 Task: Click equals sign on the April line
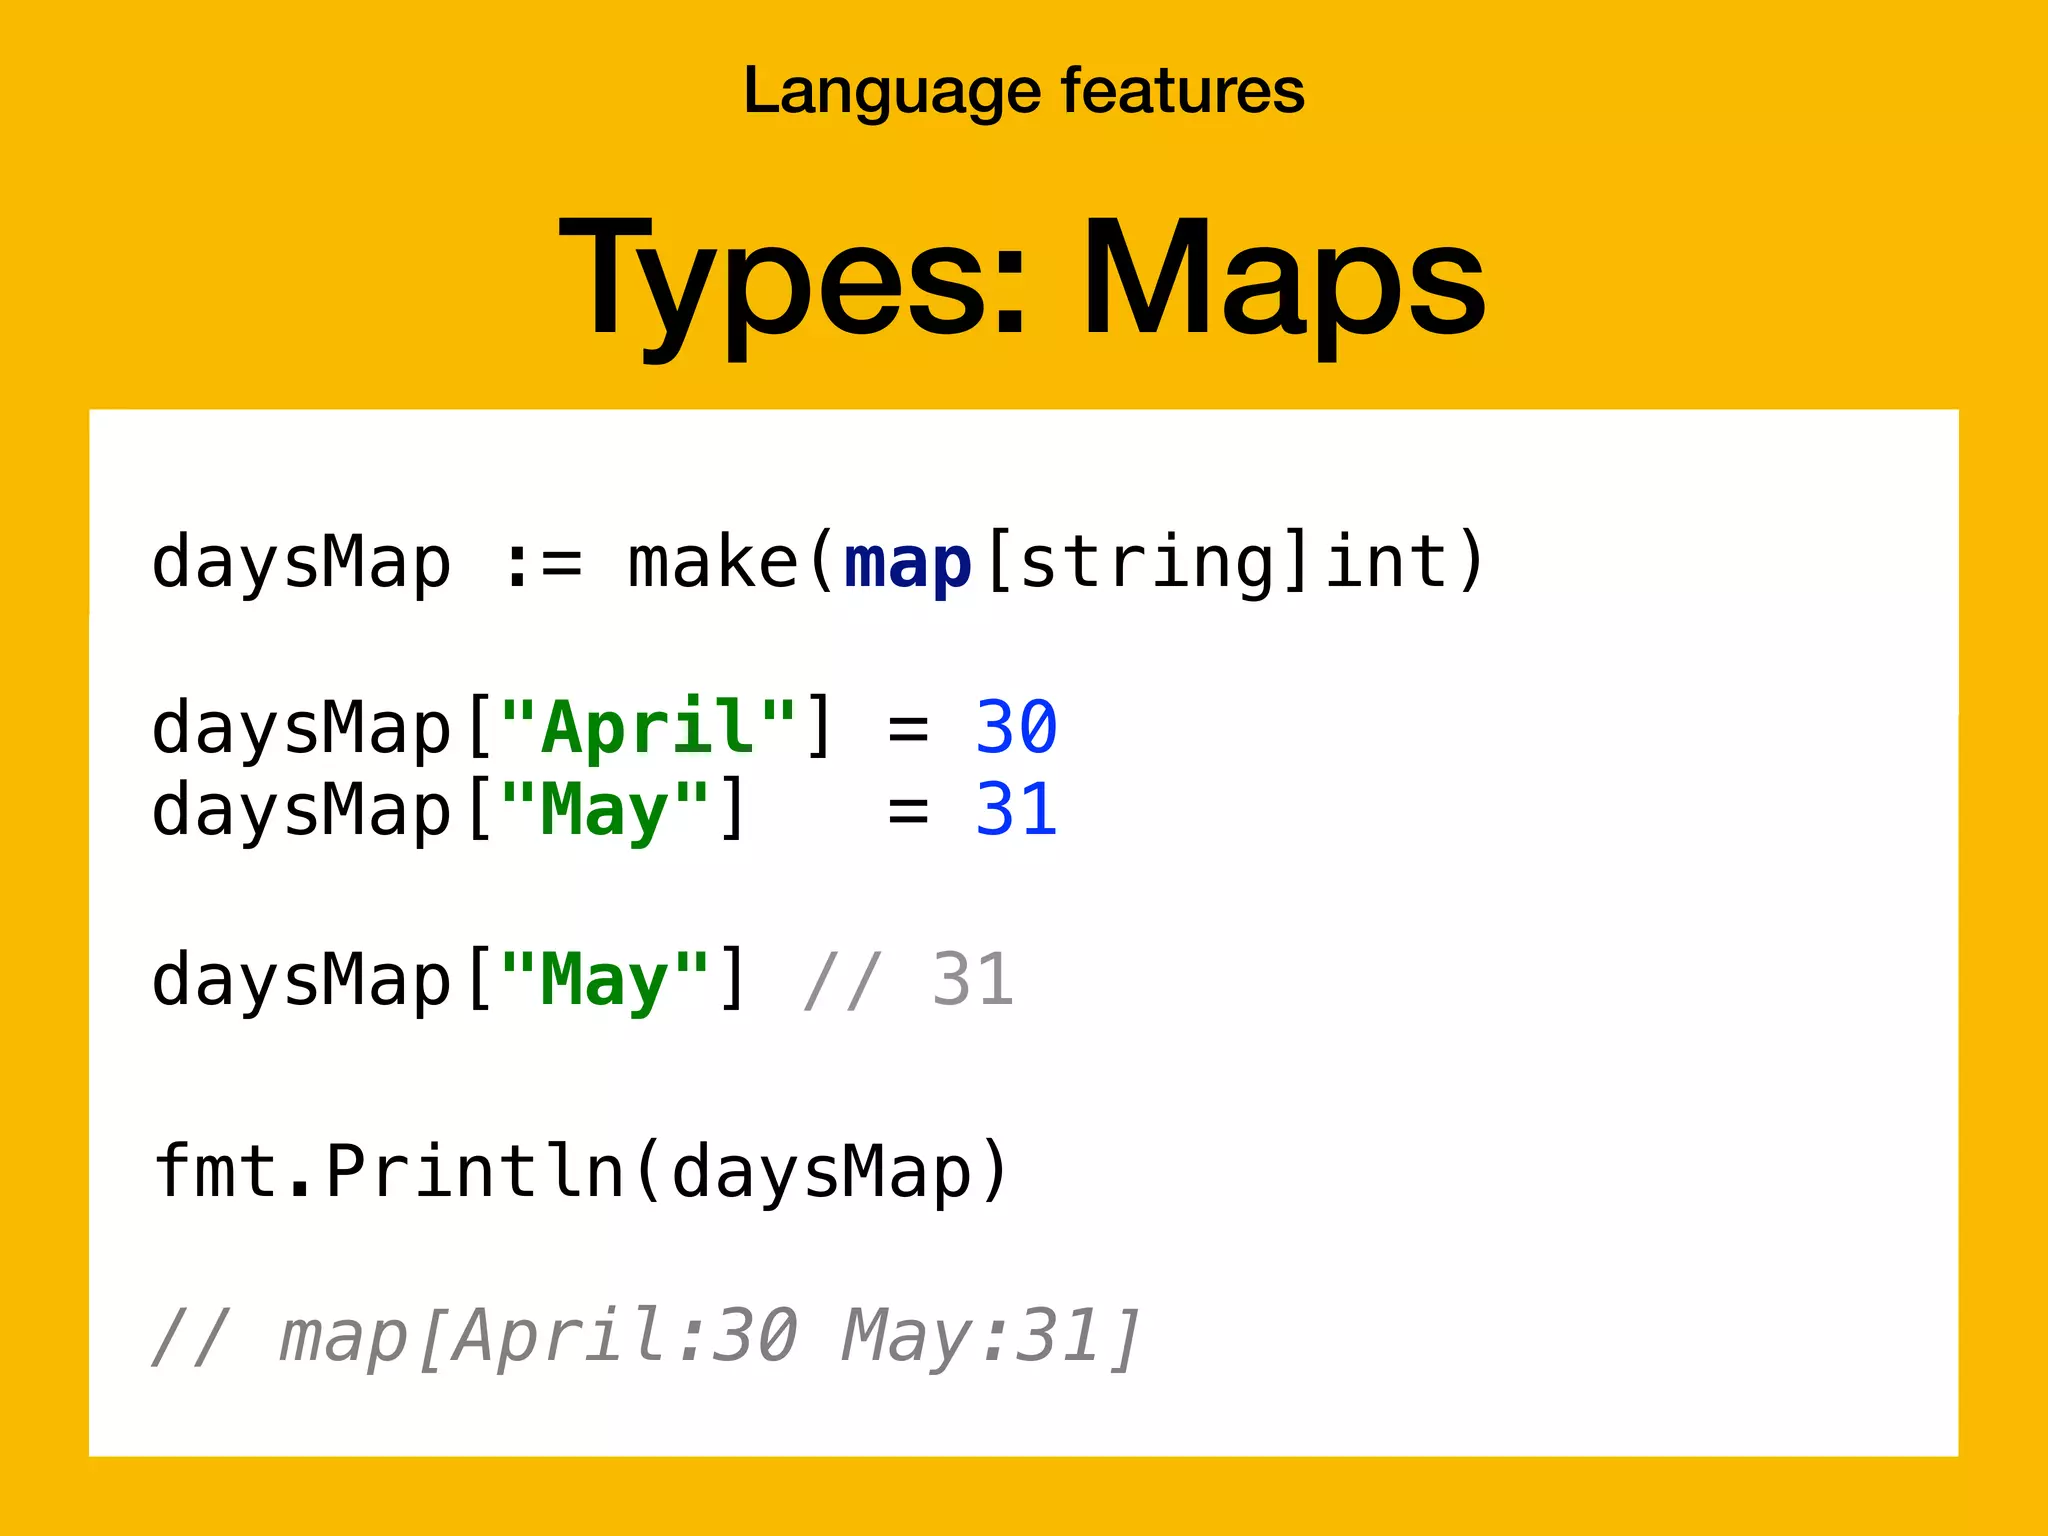pyautogui.click(x=907, y=727)
